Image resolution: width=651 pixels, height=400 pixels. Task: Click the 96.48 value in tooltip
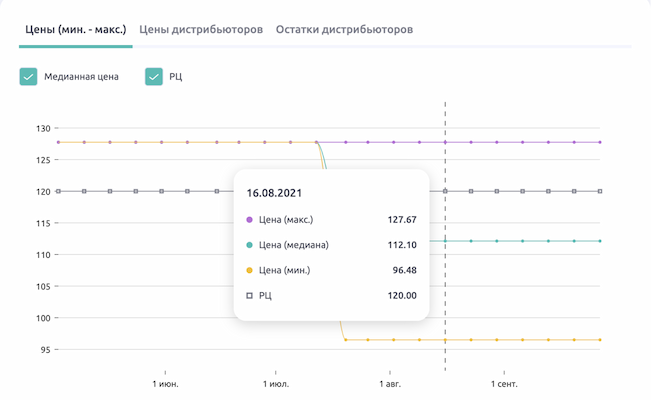click(404, 270)
